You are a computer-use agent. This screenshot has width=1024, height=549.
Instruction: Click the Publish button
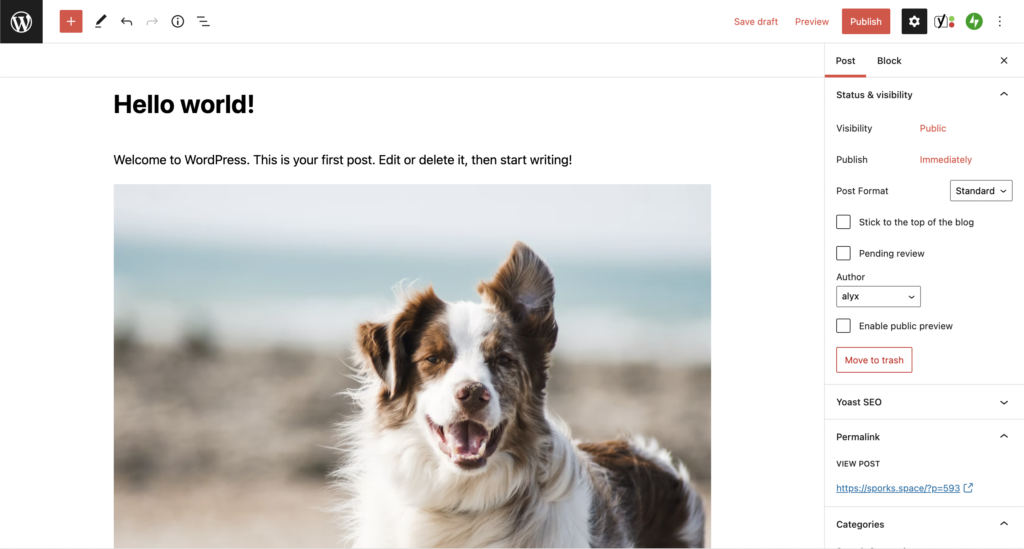[866, 22]
